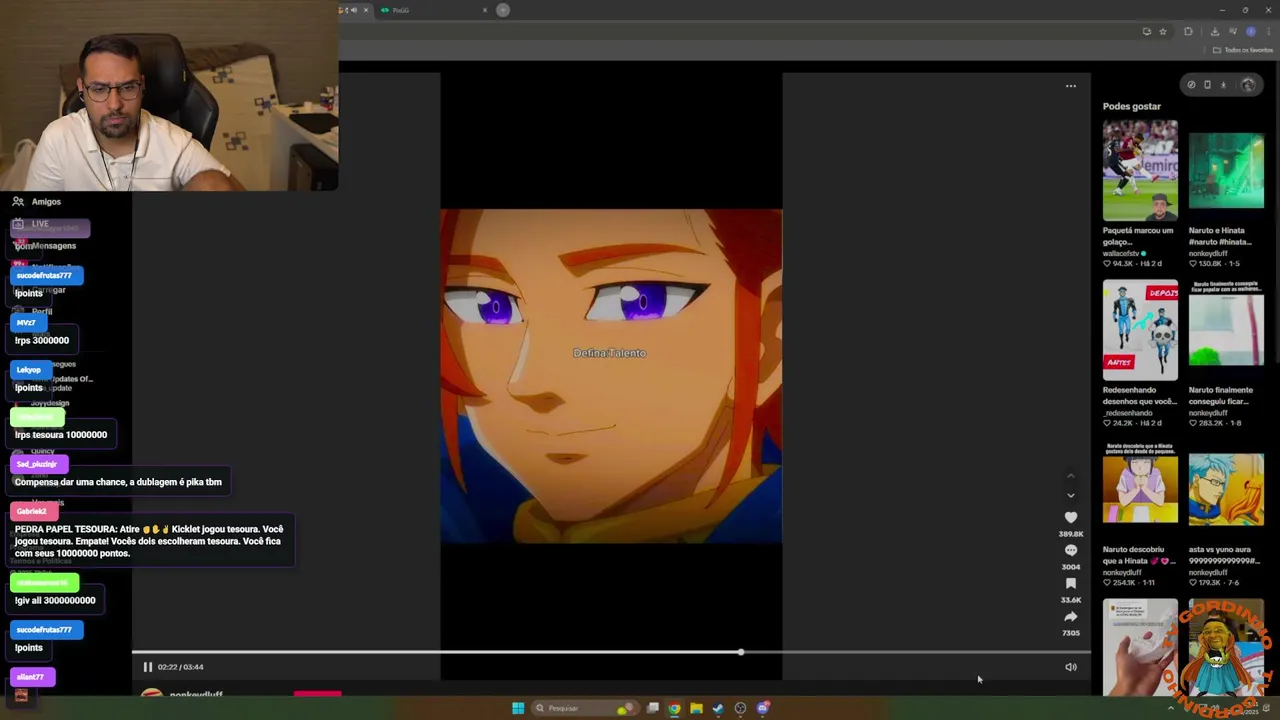The height and width of the screenshot is (720, 1280).
Task: Click the '!rps tesoura 10000000' chat message
Action: point(61,435)
